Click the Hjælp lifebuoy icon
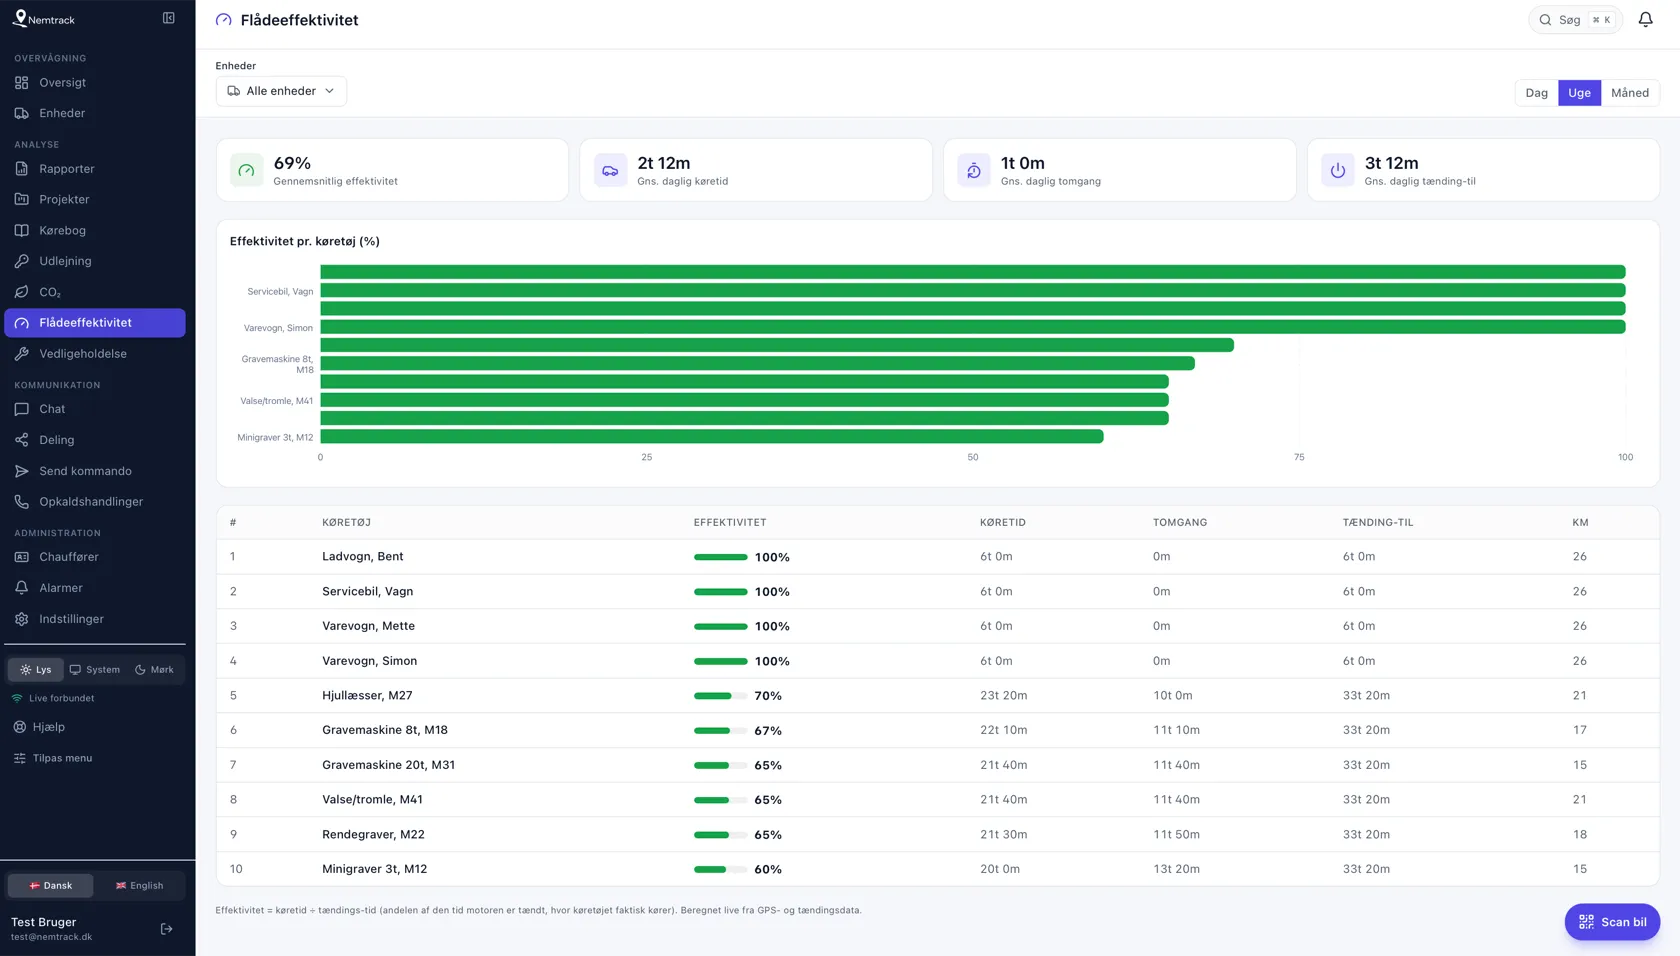This screenshot has width=1680, height=956. coord(19,727)
